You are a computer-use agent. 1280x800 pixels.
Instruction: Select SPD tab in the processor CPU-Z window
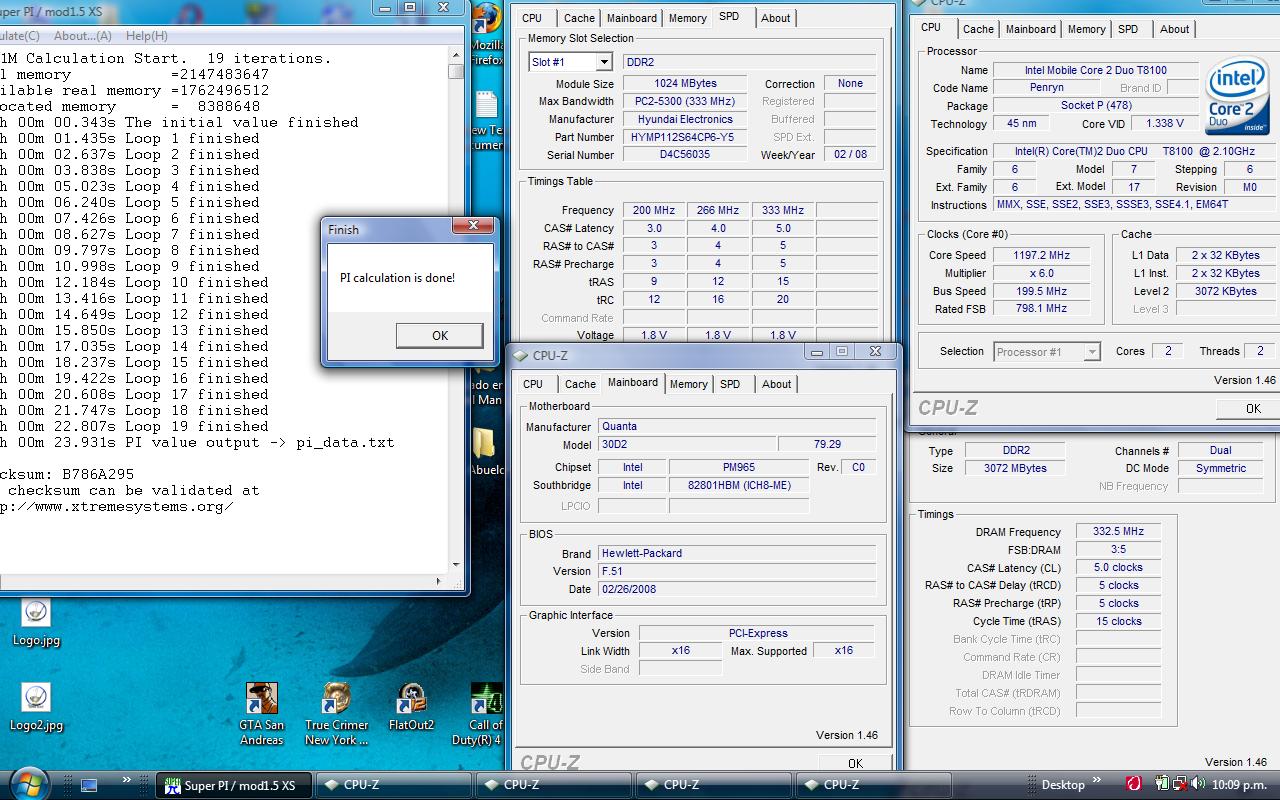pos(1128,29)
